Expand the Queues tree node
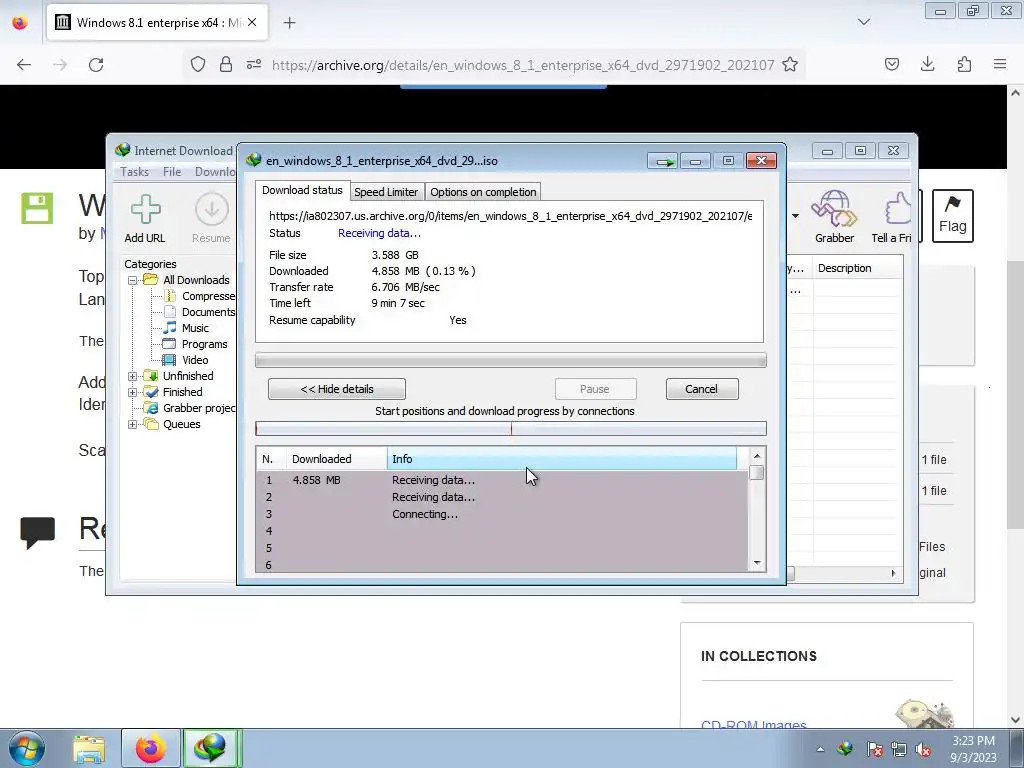The width and height of the screenshot is (1024, 768). click(x=133, y=424)
